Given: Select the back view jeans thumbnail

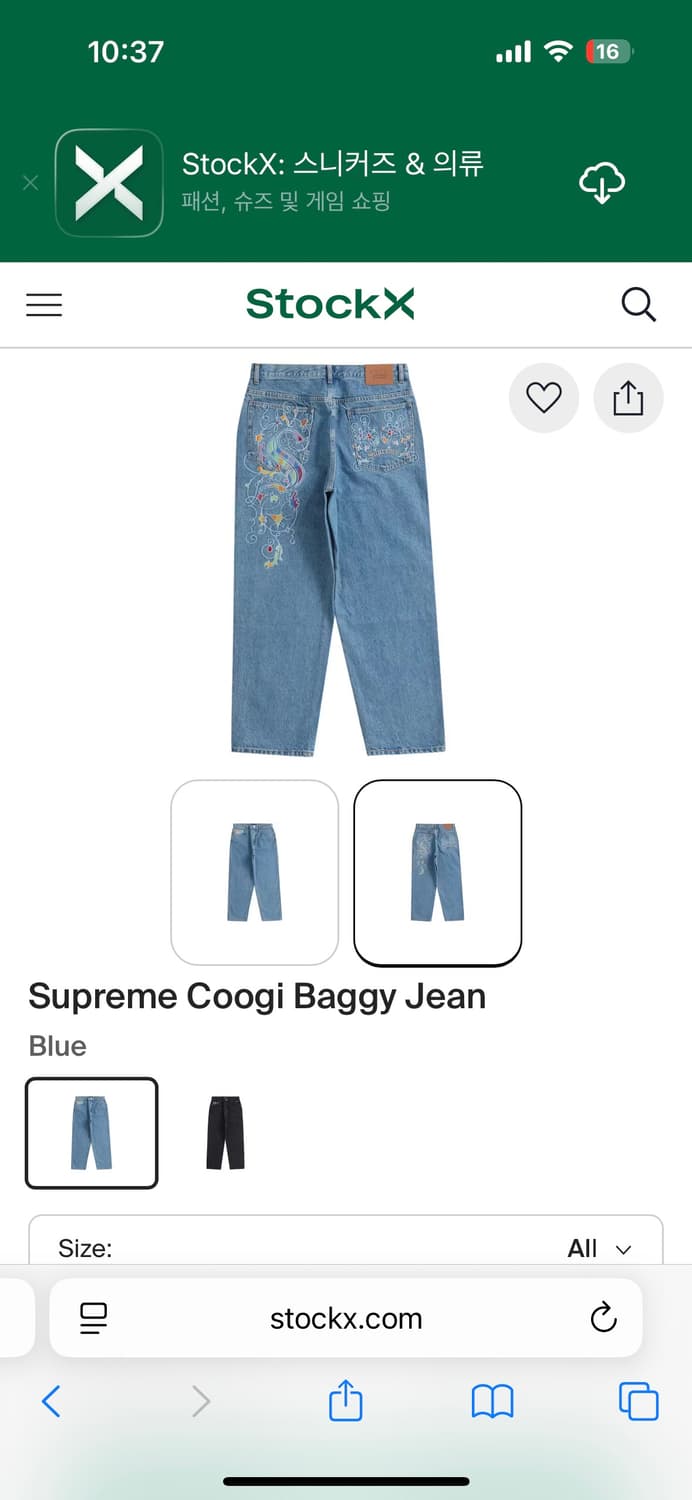Looking at the screenshot, I should pyautogui.click(x=438, y=873).
